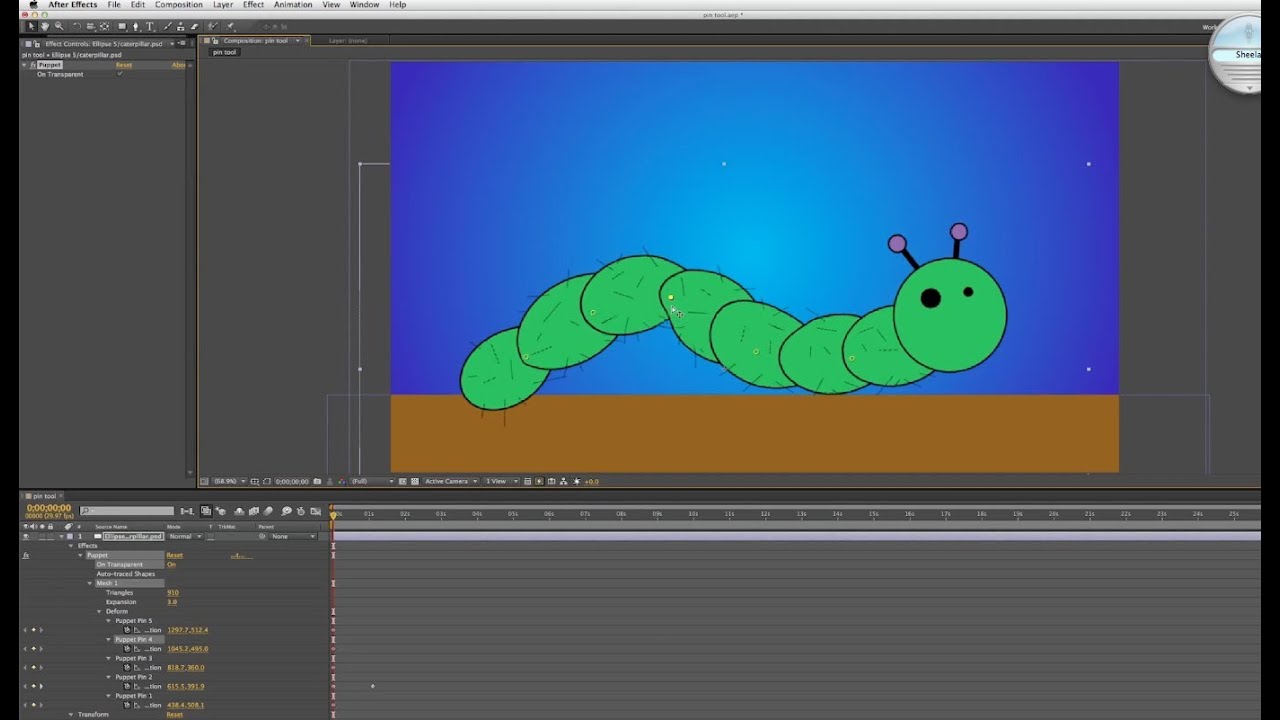Screen dimensions: 1280x720
Task: Enable Draft 3D in the timeline
Action: click(220, 511)
